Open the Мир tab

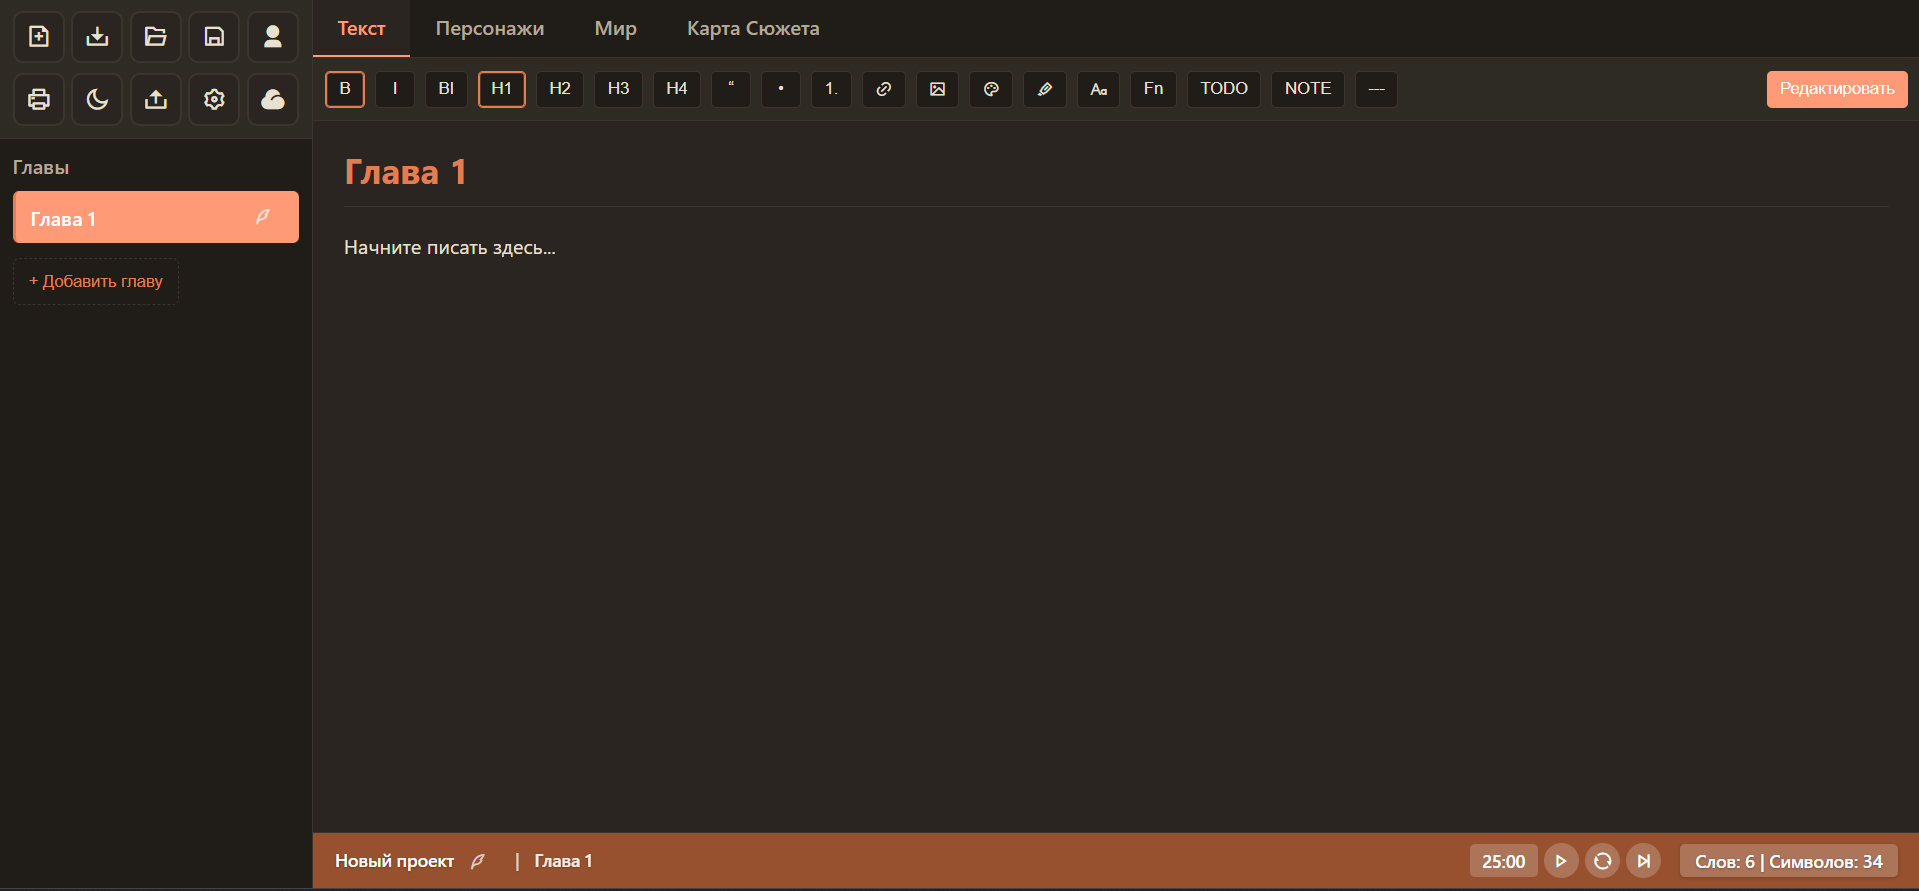click(x=616, y=29)
